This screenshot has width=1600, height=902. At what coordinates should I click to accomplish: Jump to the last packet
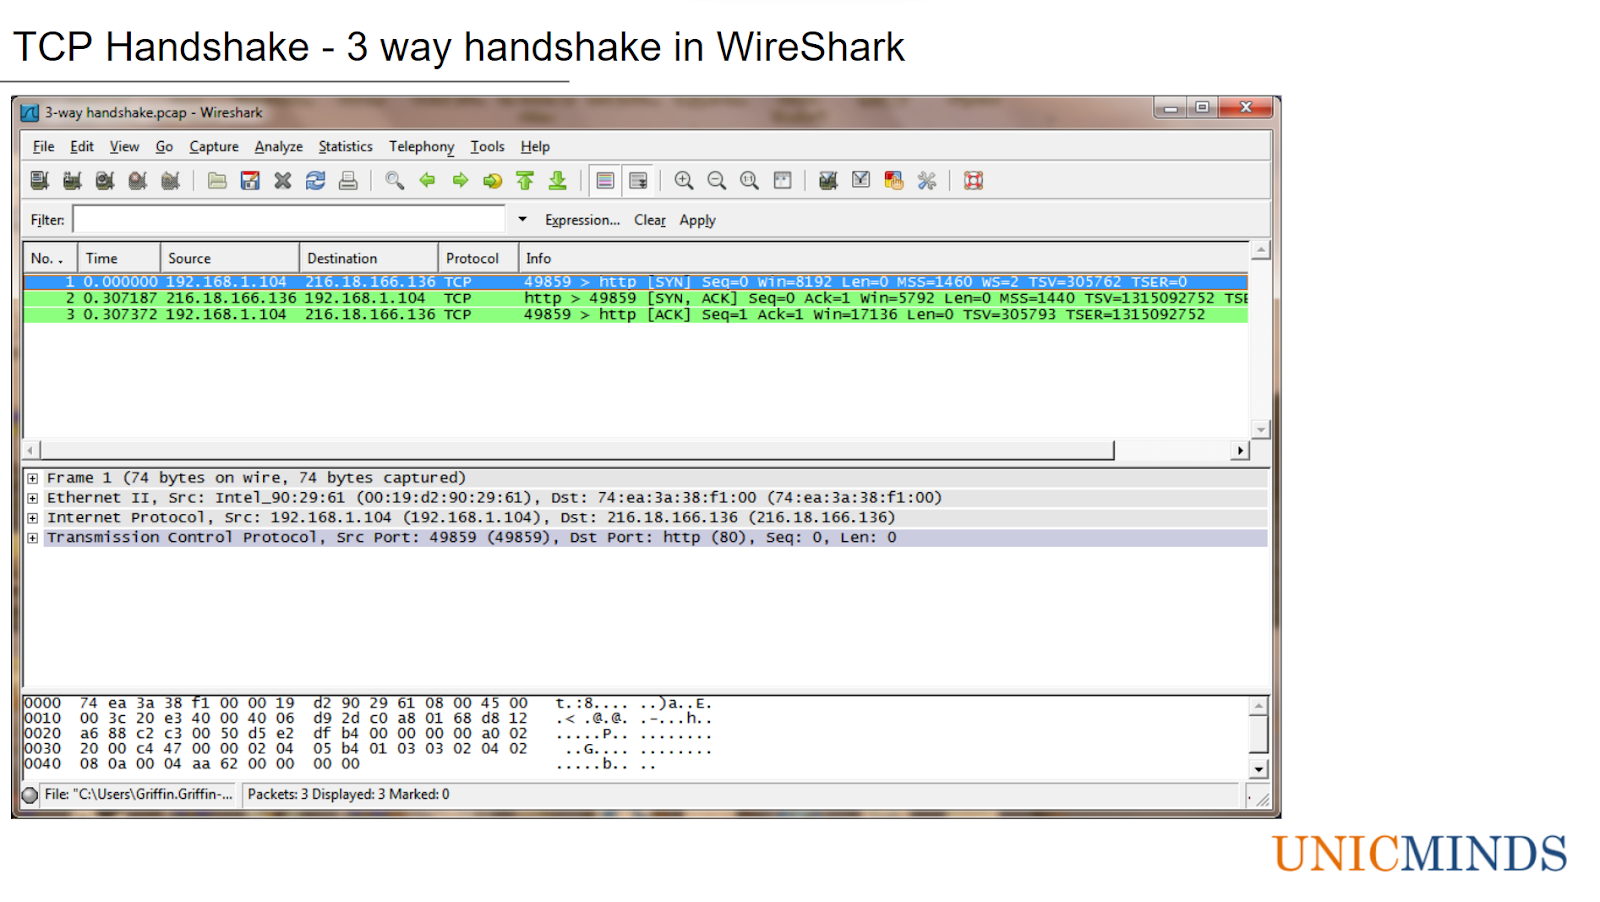click(x=558, y=181)
